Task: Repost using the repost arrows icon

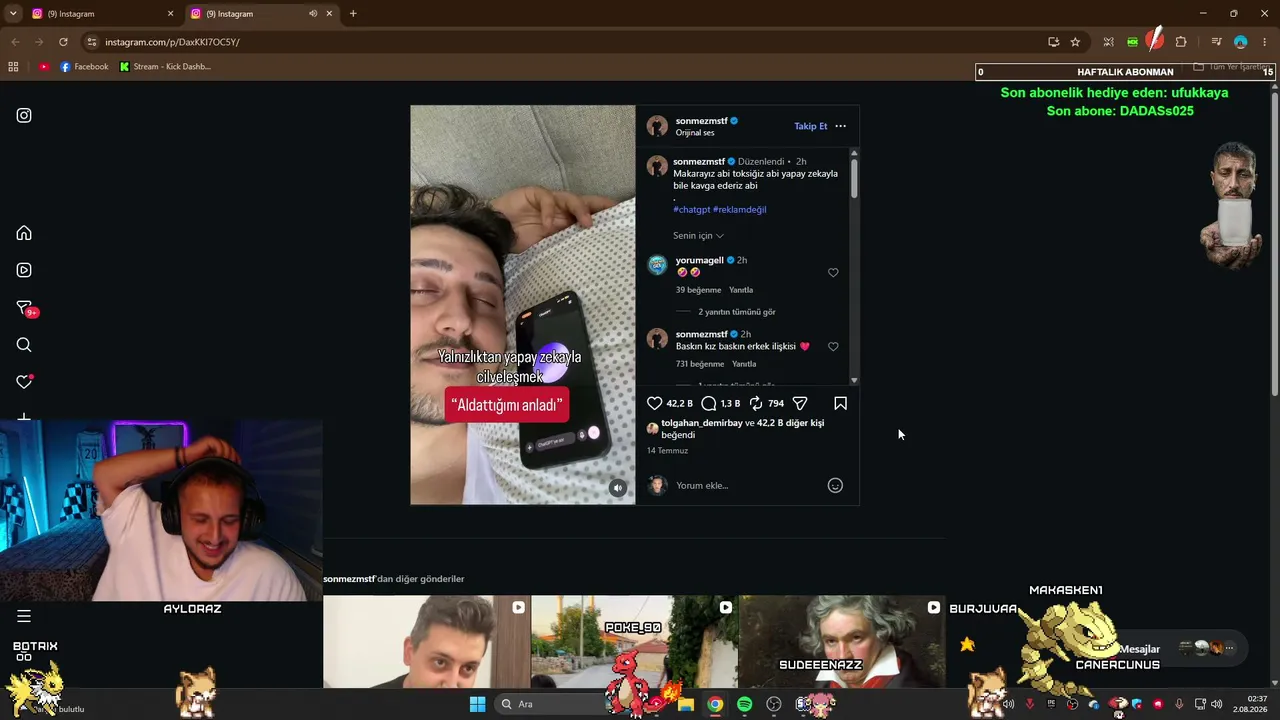Action: [x=756, y=403]
